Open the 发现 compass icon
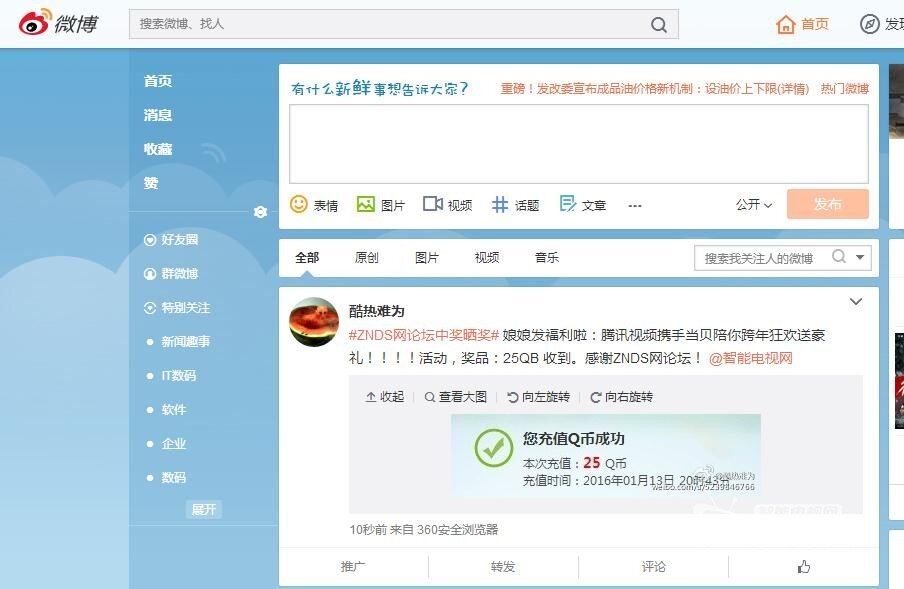The image size is (904, 589). point(869,24)
